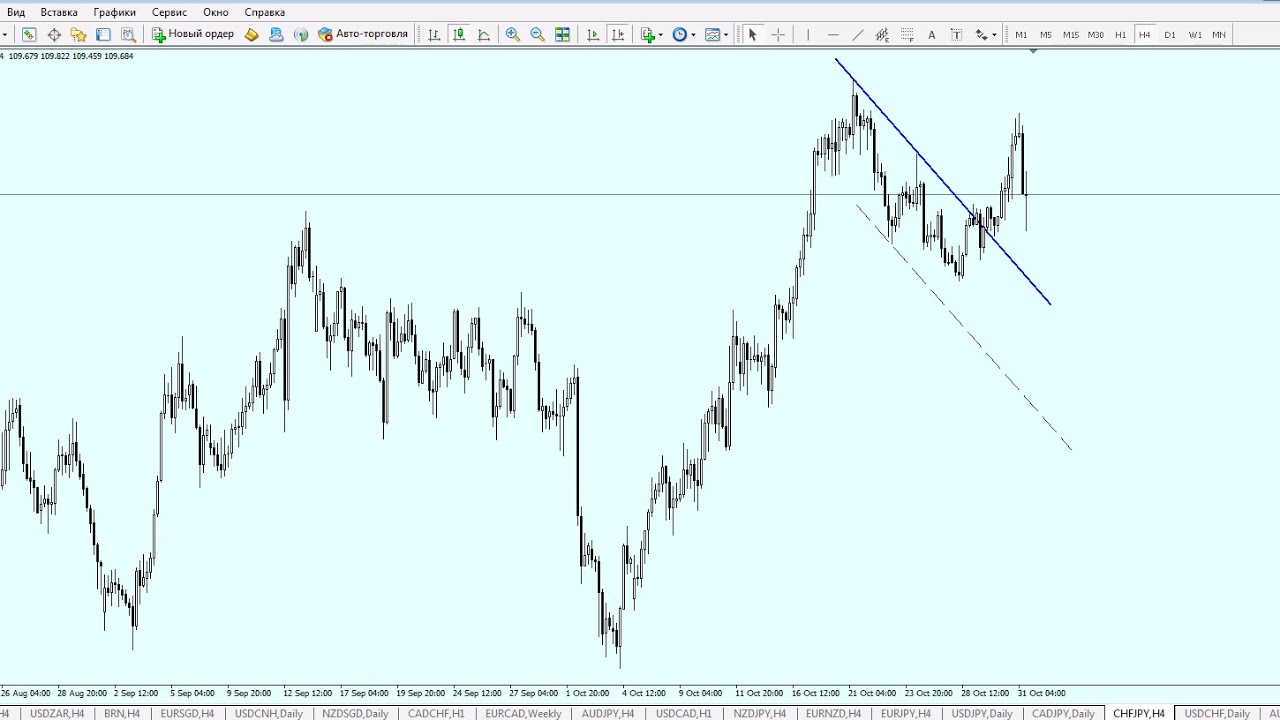
Task: Open the Data Window crosshair-target icon
Action: [x=54, y=34]
